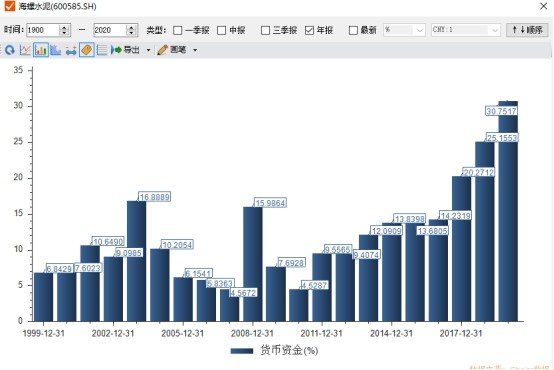
Task: Click the 导出 export button
Action: 125,50
